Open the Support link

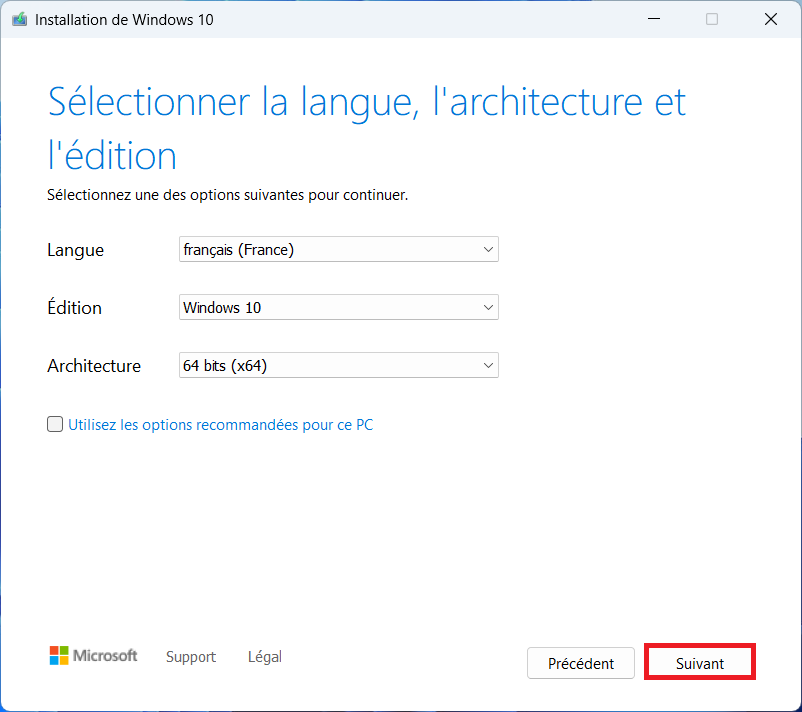click(x=191, y=657)
